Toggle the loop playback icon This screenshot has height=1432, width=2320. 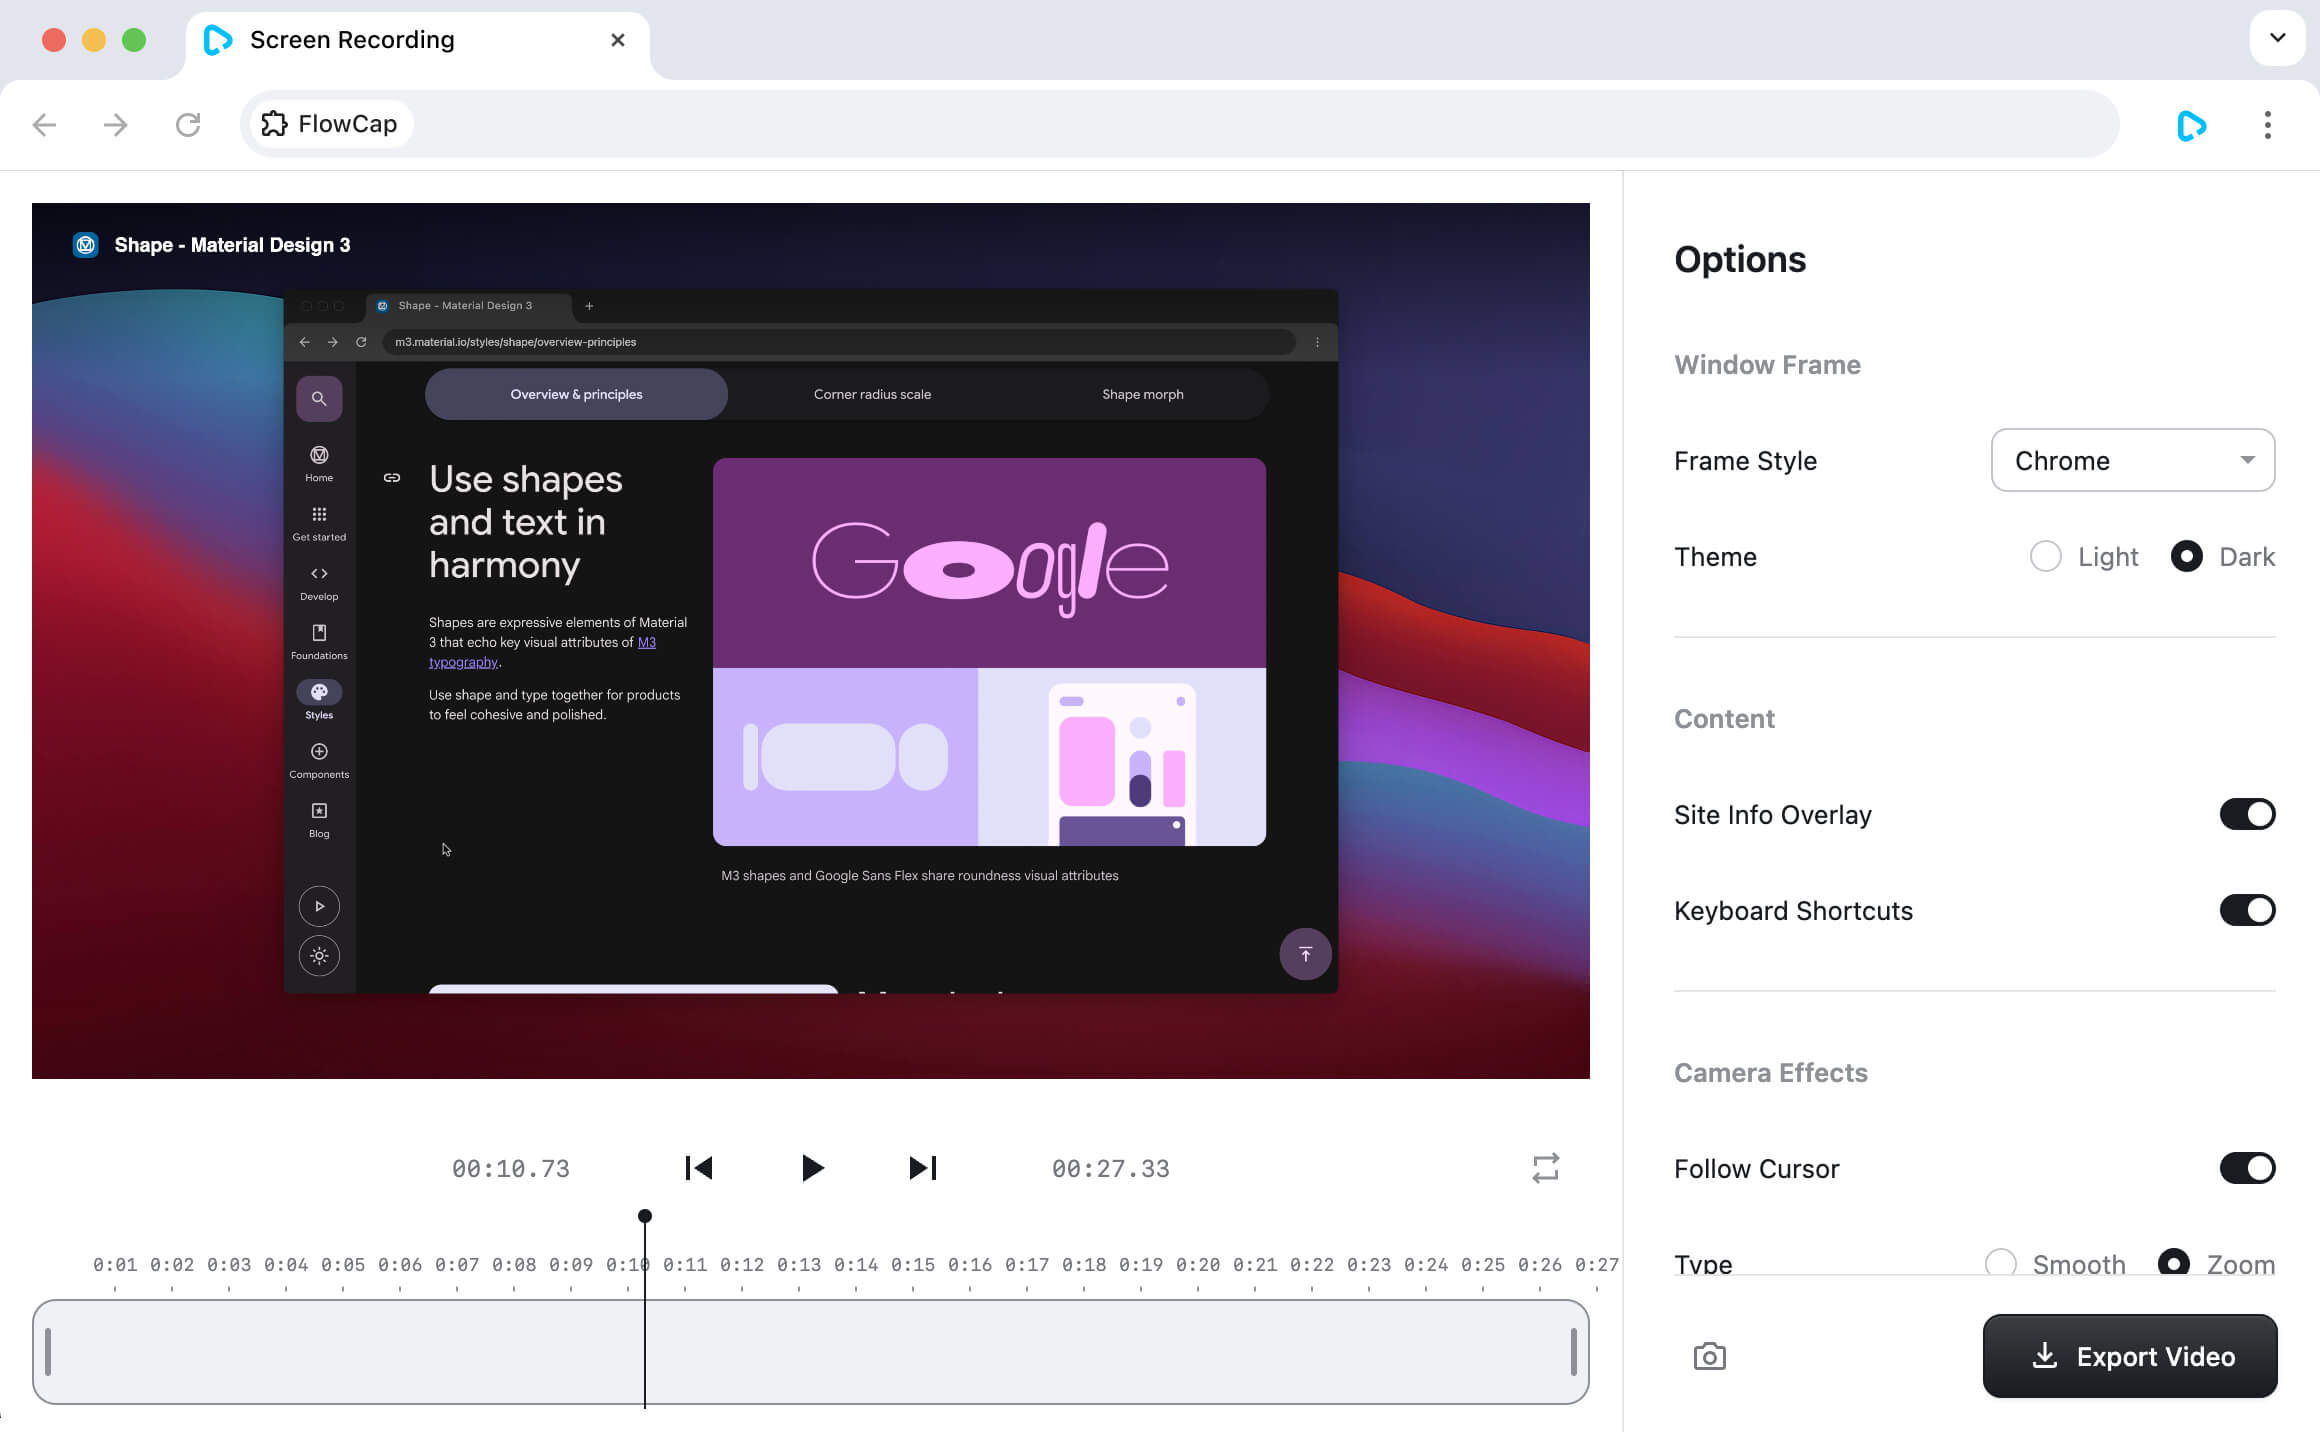(x=1545, y=1168)
